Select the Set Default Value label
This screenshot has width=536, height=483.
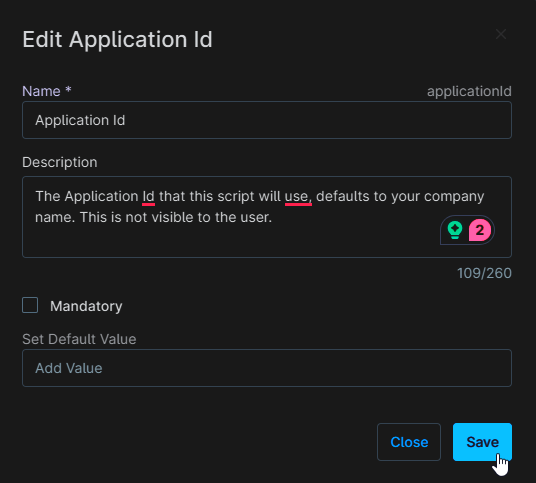(x=79, y=339)
